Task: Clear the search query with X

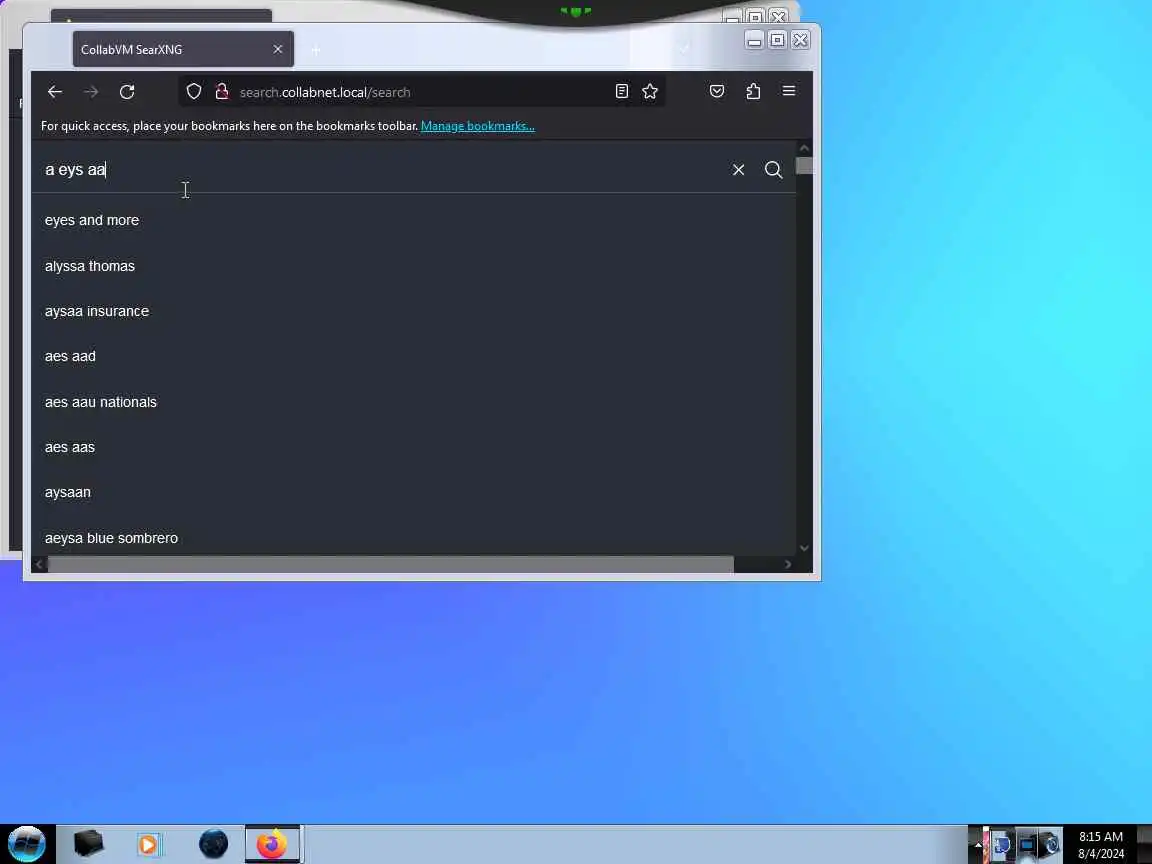Action: click(x=738, y=170)
